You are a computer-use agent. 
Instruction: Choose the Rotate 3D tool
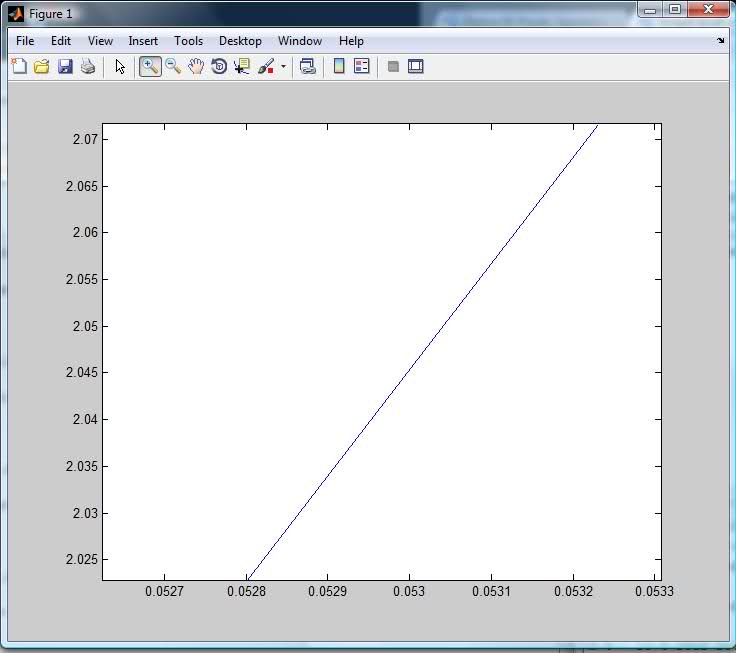point(219,67)
